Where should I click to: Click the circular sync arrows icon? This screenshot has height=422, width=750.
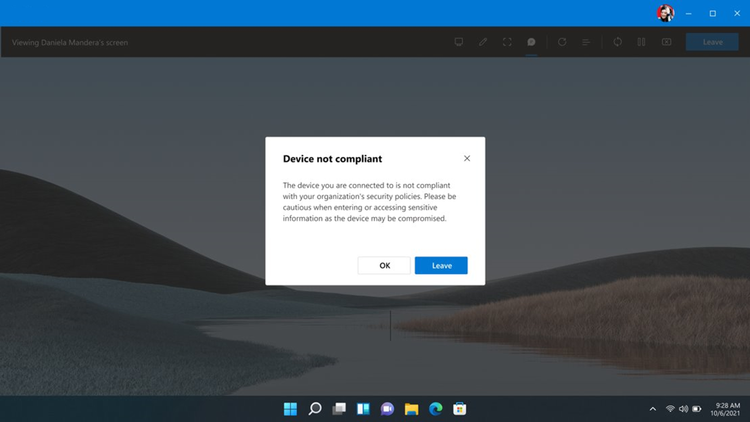click(618, 42)
